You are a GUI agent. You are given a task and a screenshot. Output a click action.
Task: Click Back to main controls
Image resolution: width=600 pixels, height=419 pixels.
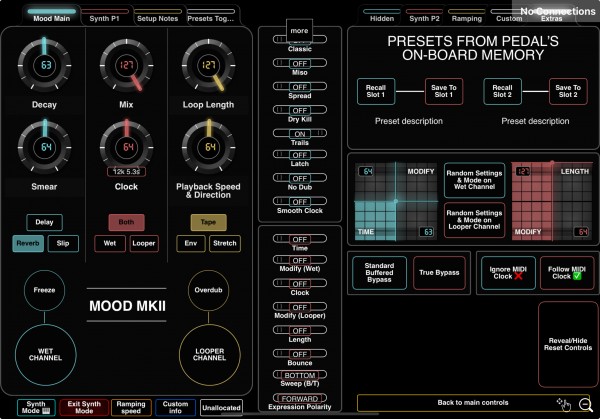473,403
